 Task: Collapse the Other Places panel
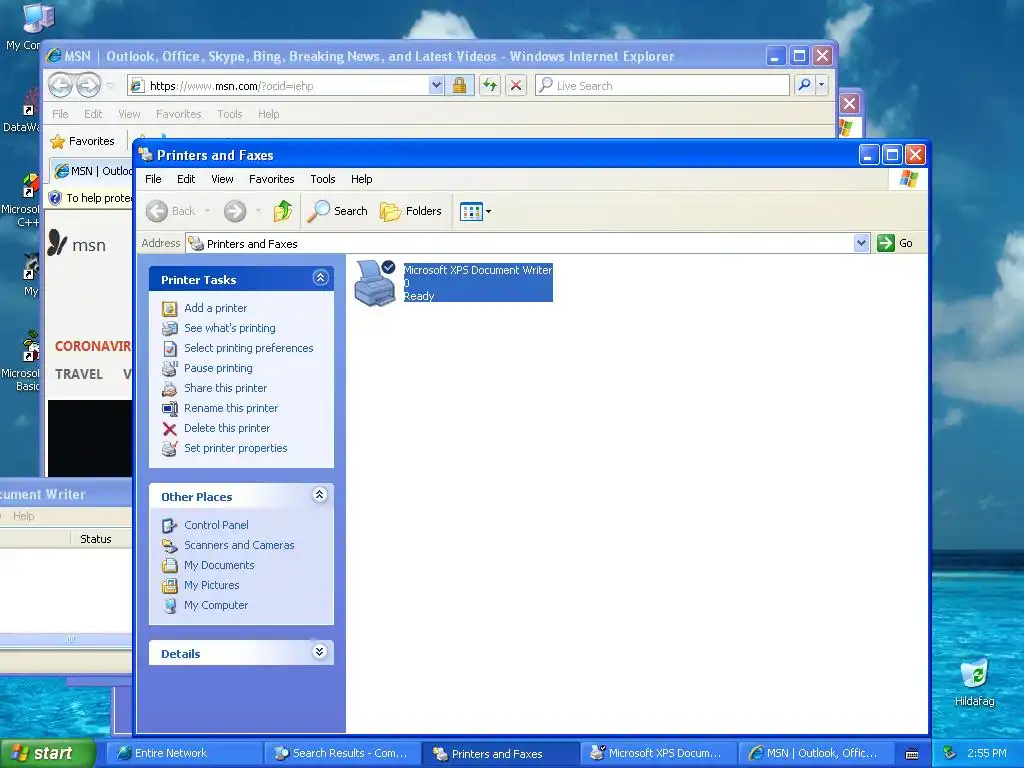tap(319, 494)
